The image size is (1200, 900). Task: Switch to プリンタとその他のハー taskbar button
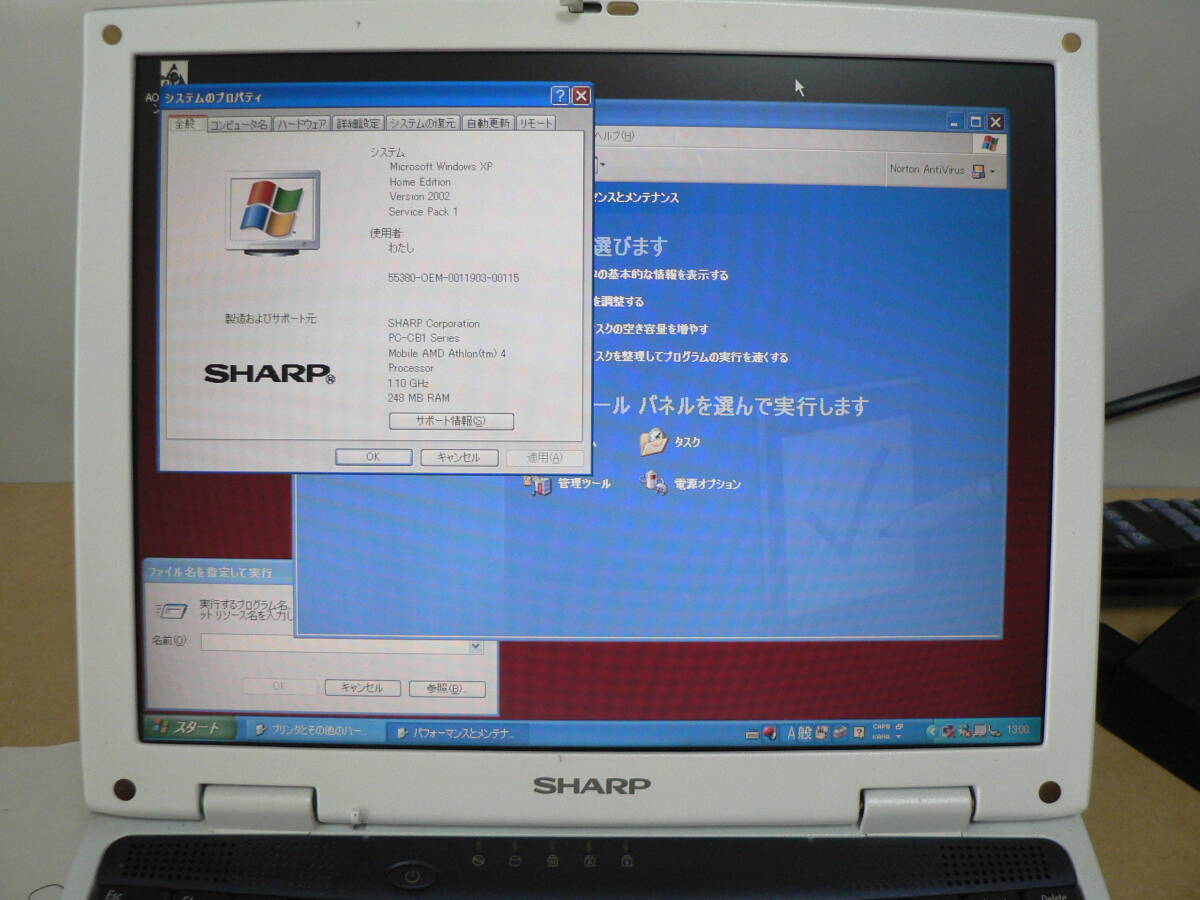pos(313,731)
